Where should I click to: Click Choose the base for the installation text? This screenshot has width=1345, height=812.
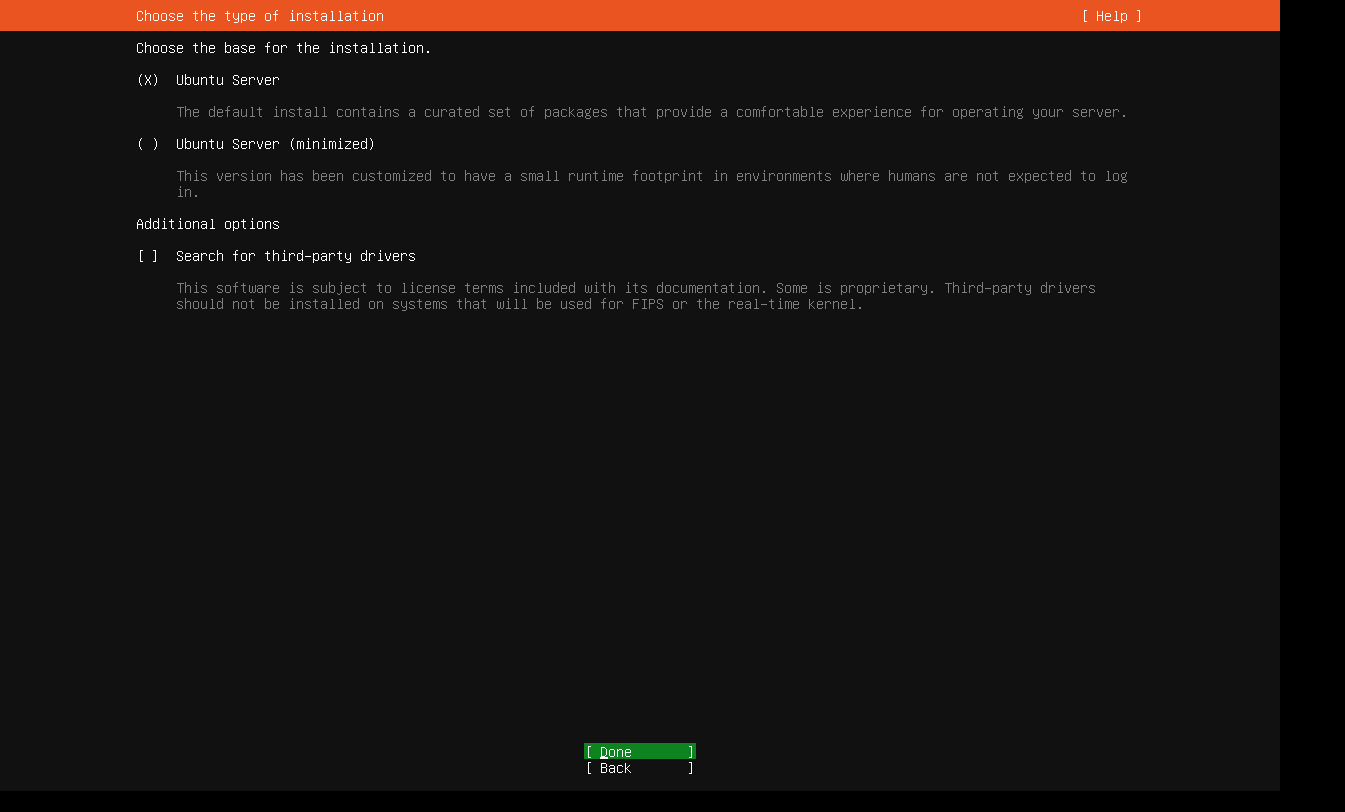[x=283, y=47]
